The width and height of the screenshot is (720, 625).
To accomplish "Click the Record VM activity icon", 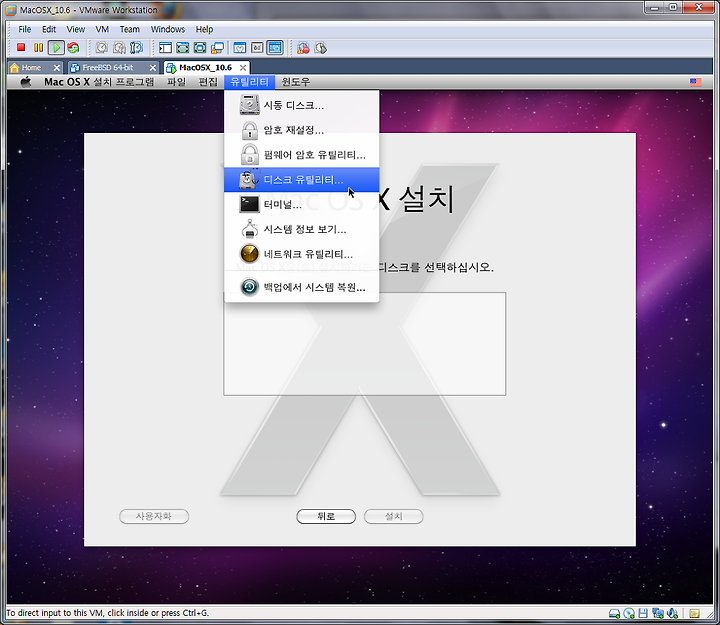I will point(303,47).
